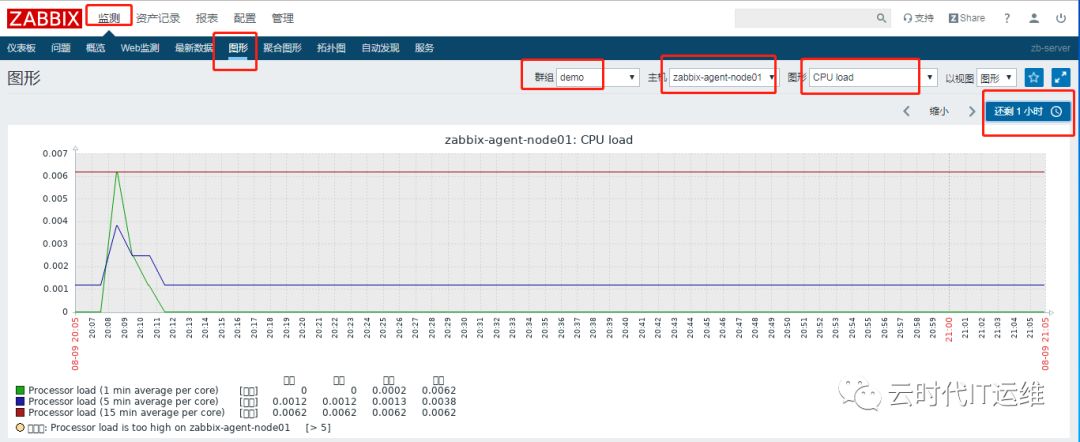Focus the global search input field
Screen dimensions: 1080x442
click(x=804, y=19)
